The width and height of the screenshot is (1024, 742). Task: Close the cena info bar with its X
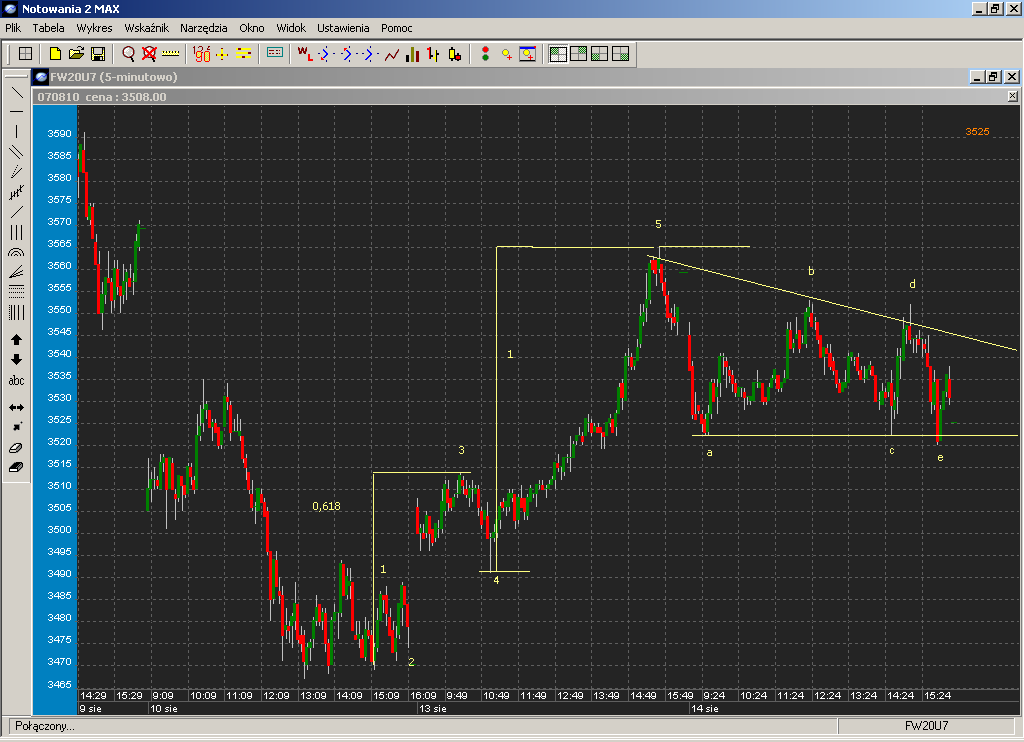coord(1012,97)
